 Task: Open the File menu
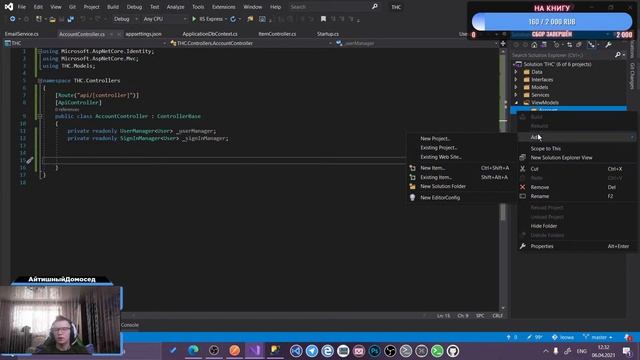(22, 7)
